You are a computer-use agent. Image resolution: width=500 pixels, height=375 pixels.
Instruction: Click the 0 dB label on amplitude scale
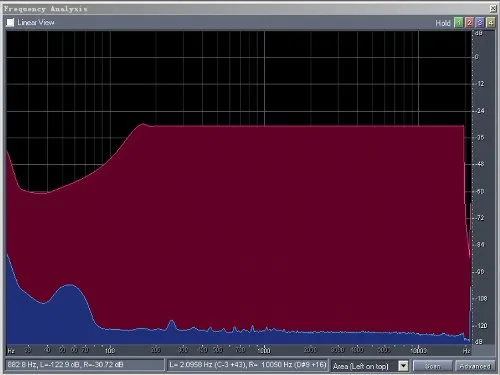pyautogui.click(x=477, y=57)
